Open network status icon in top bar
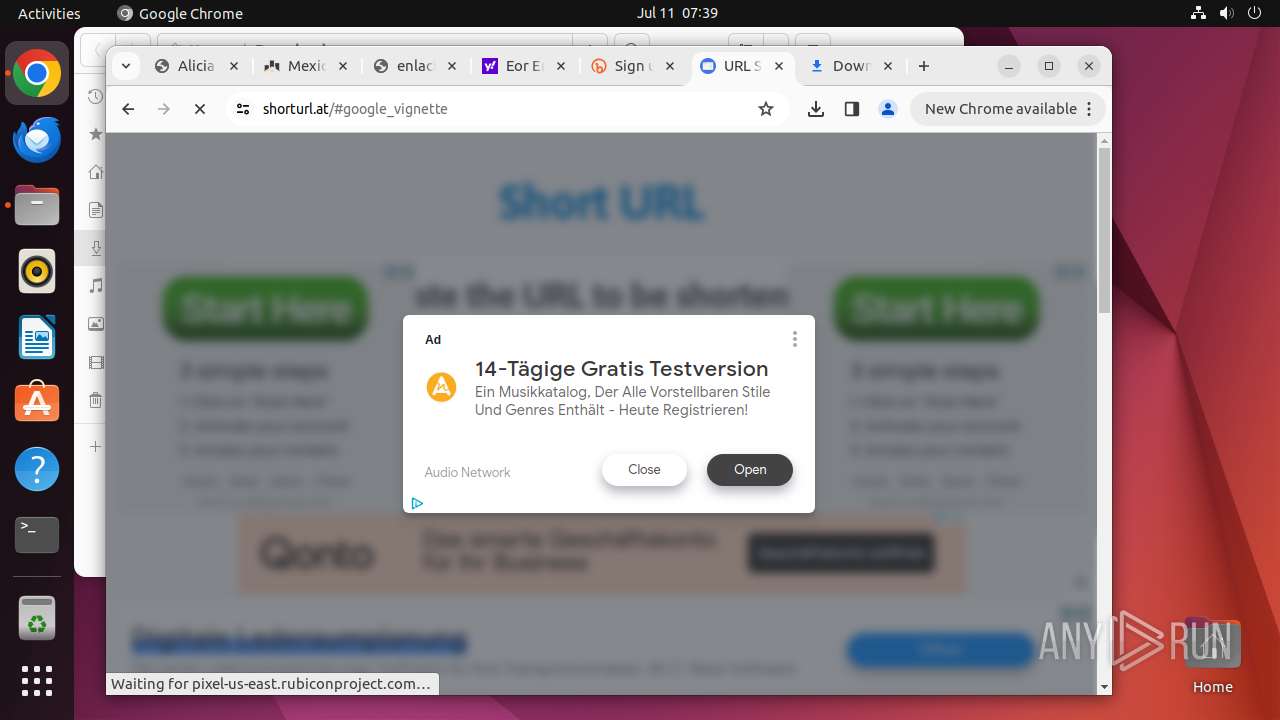Screen dimensions: 1280x720 click(x=1199, y=13)
